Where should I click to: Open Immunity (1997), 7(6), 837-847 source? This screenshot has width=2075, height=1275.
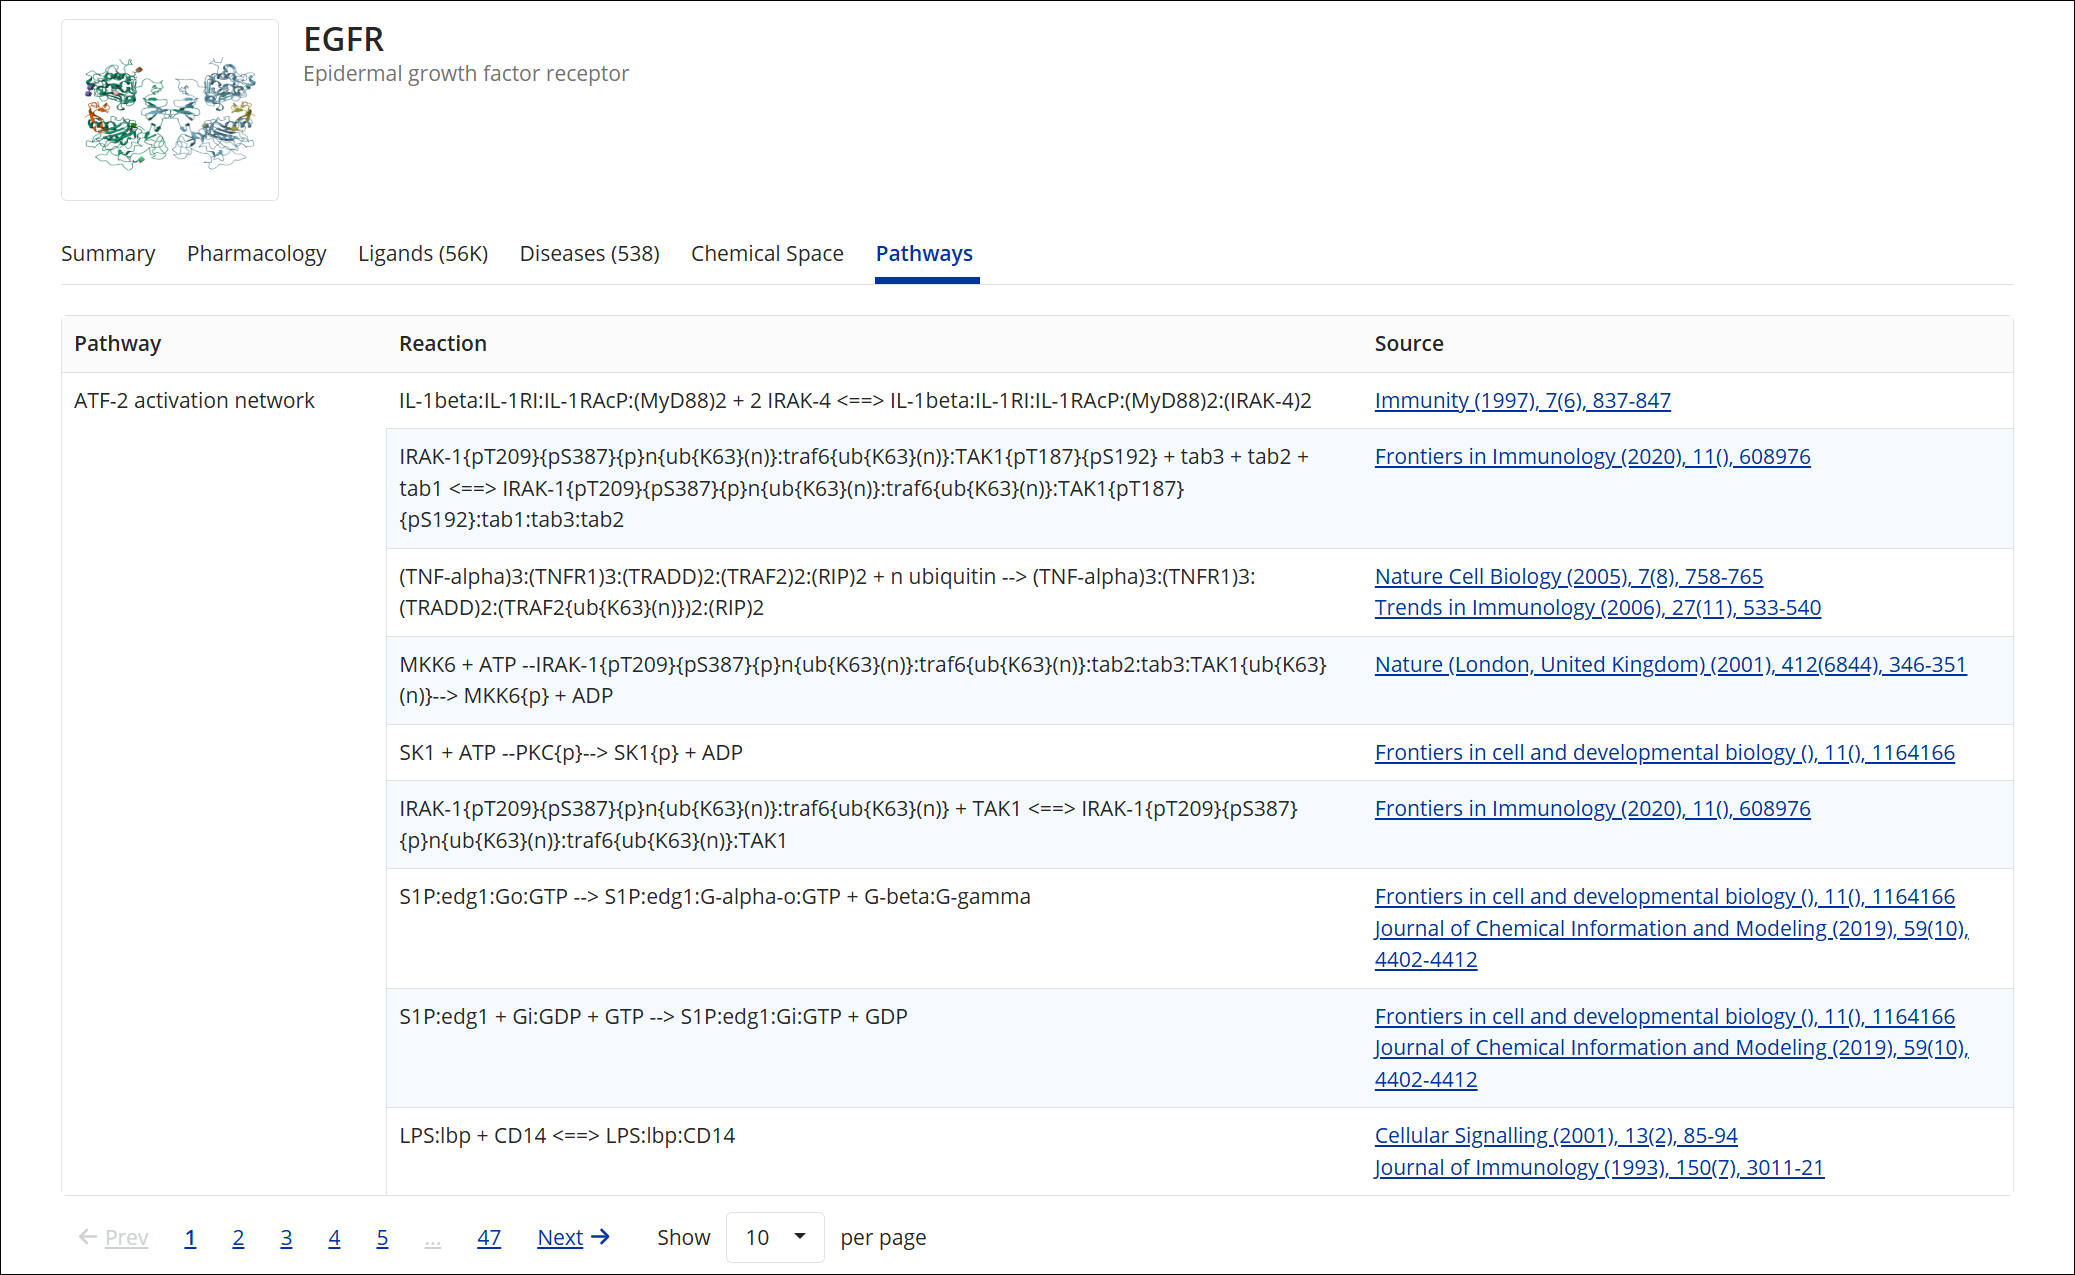coord(1522,401)
